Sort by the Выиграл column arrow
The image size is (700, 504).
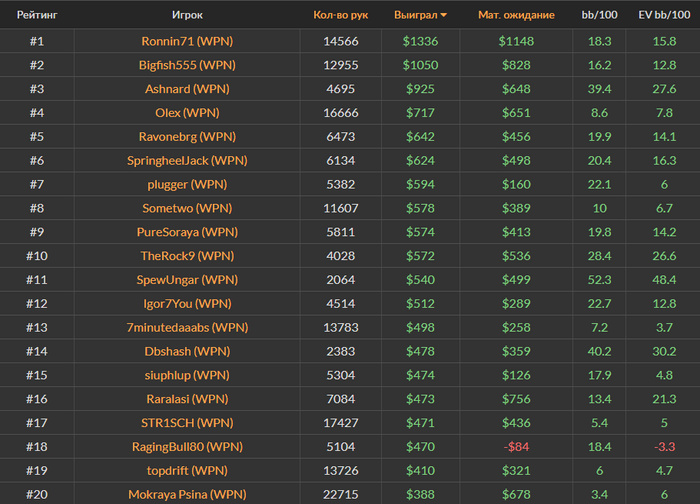(443, 15)
